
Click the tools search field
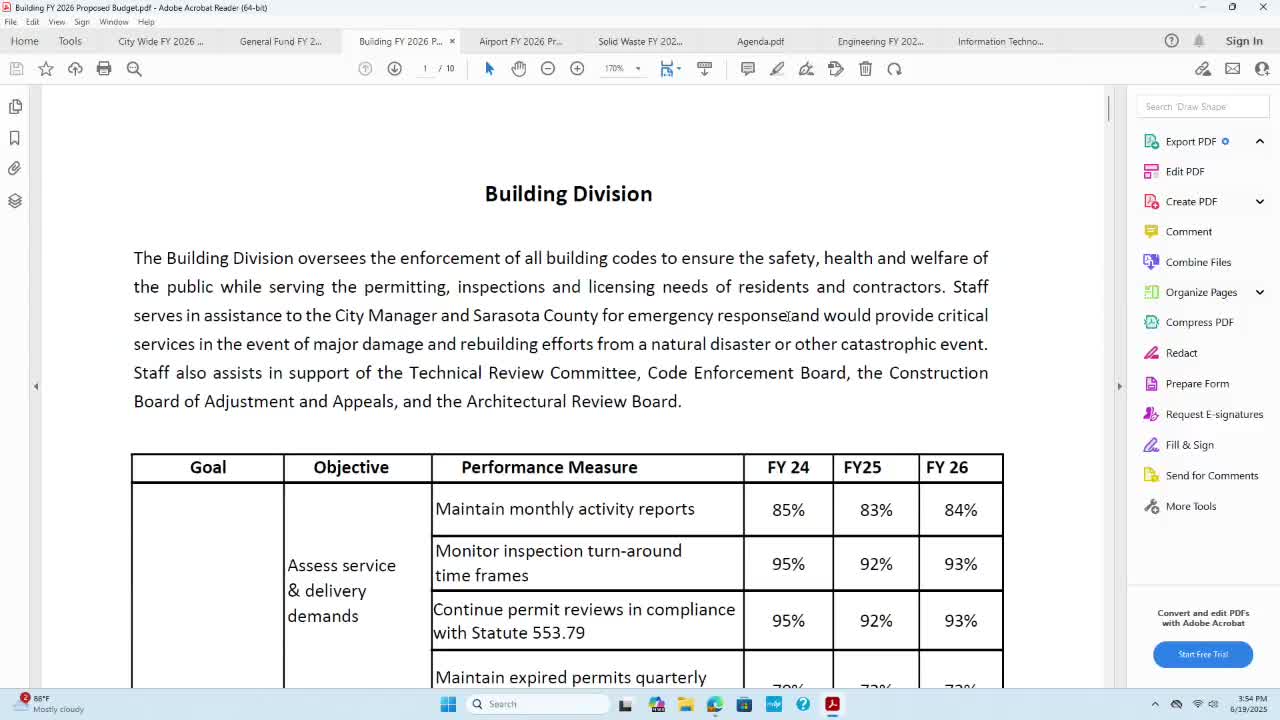coord(1202,107)
